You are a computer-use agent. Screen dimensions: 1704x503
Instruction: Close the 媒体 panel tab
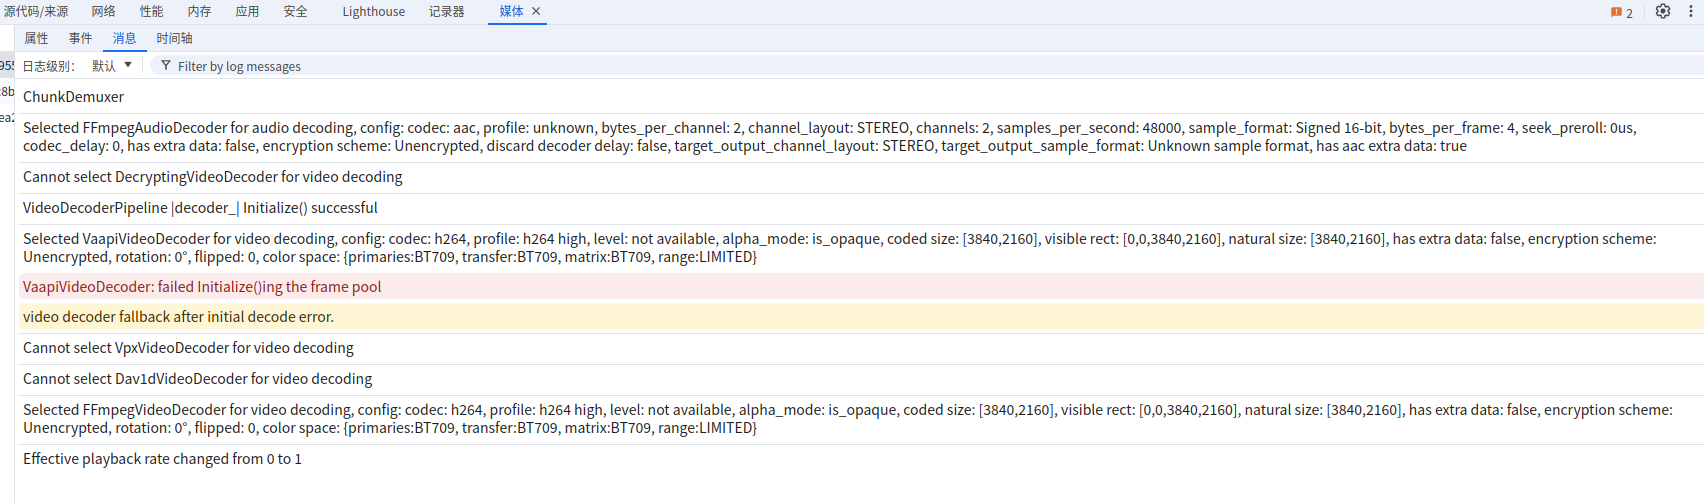pyautogui.click(x=536, y=11)
